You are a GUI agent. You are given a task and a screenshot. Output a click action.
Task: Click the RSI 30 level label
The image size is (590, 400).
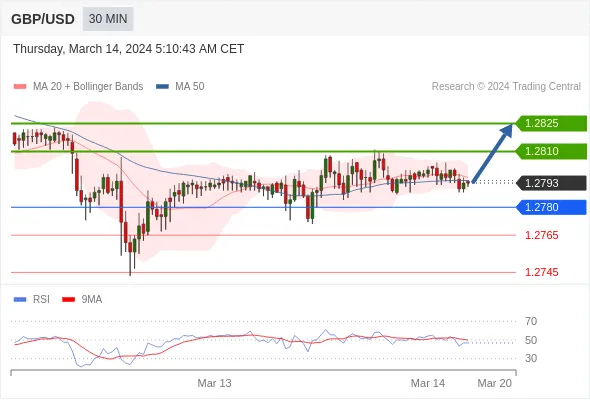(531, 358)
